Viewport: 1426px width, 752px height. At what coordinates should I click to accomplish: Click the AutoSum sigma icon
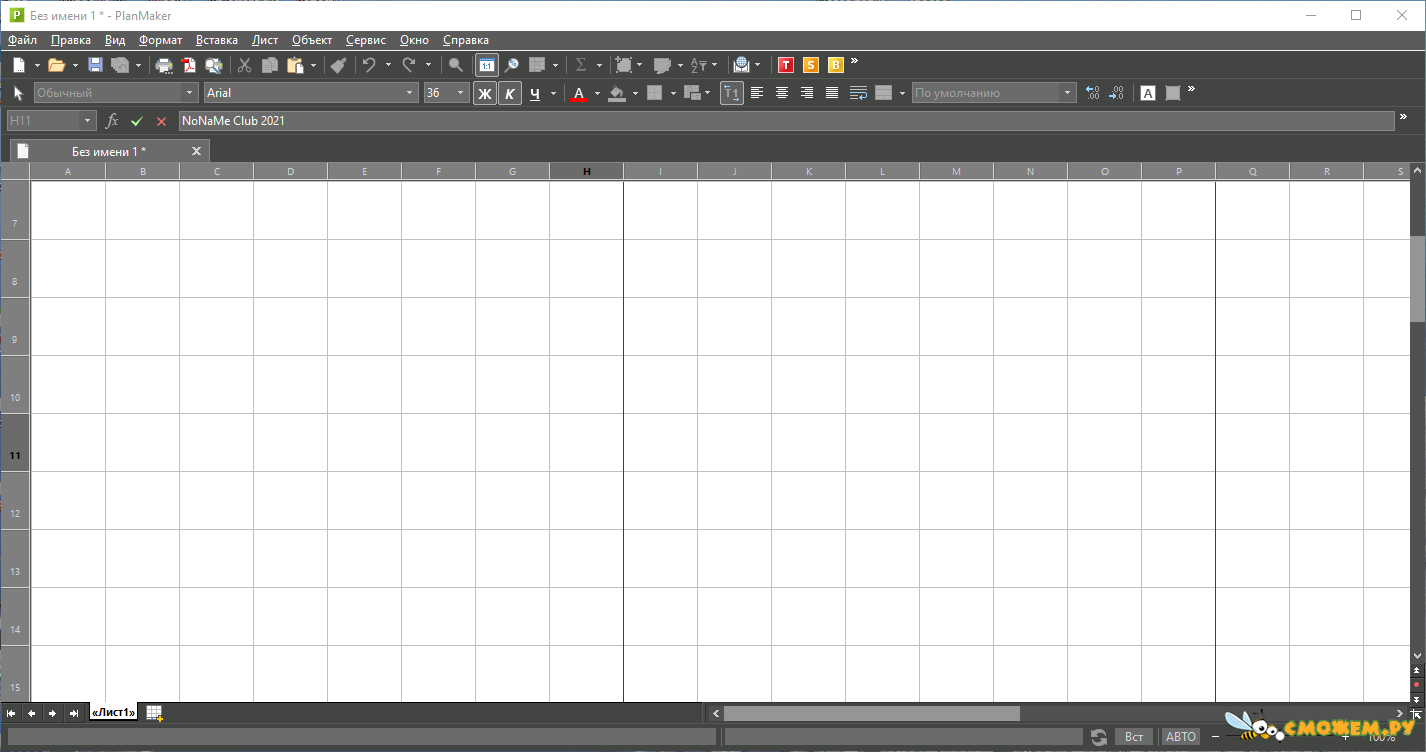click(x=580, y=65)
